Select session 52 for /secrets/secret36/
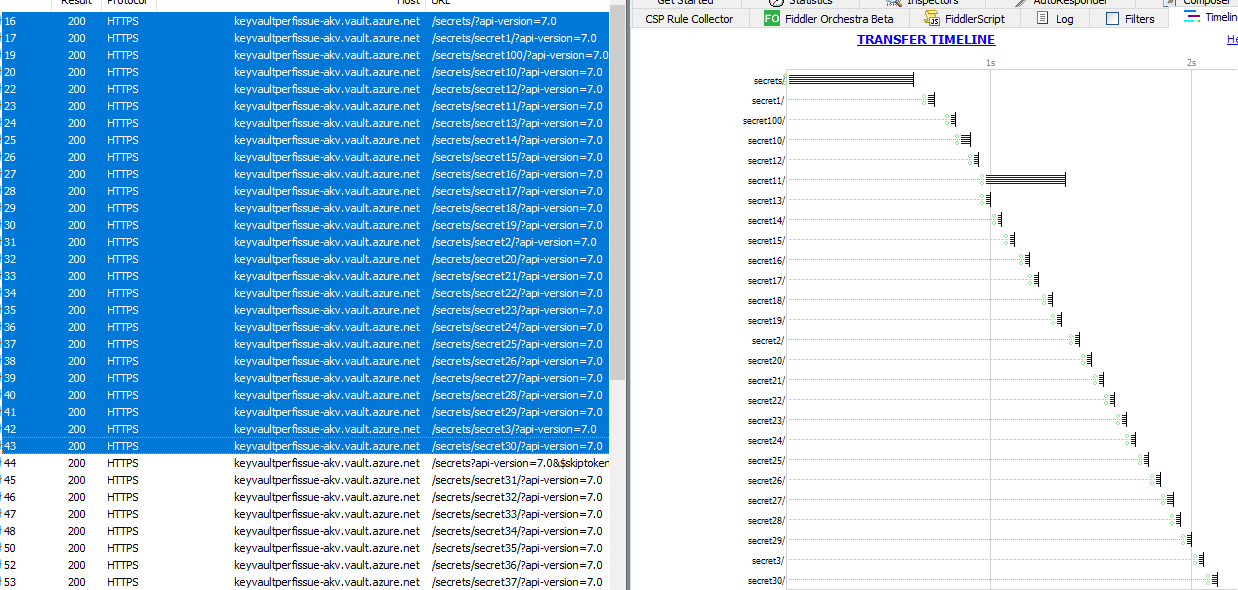The width and height of the screenshot is (1238, 590). (304, 565)
